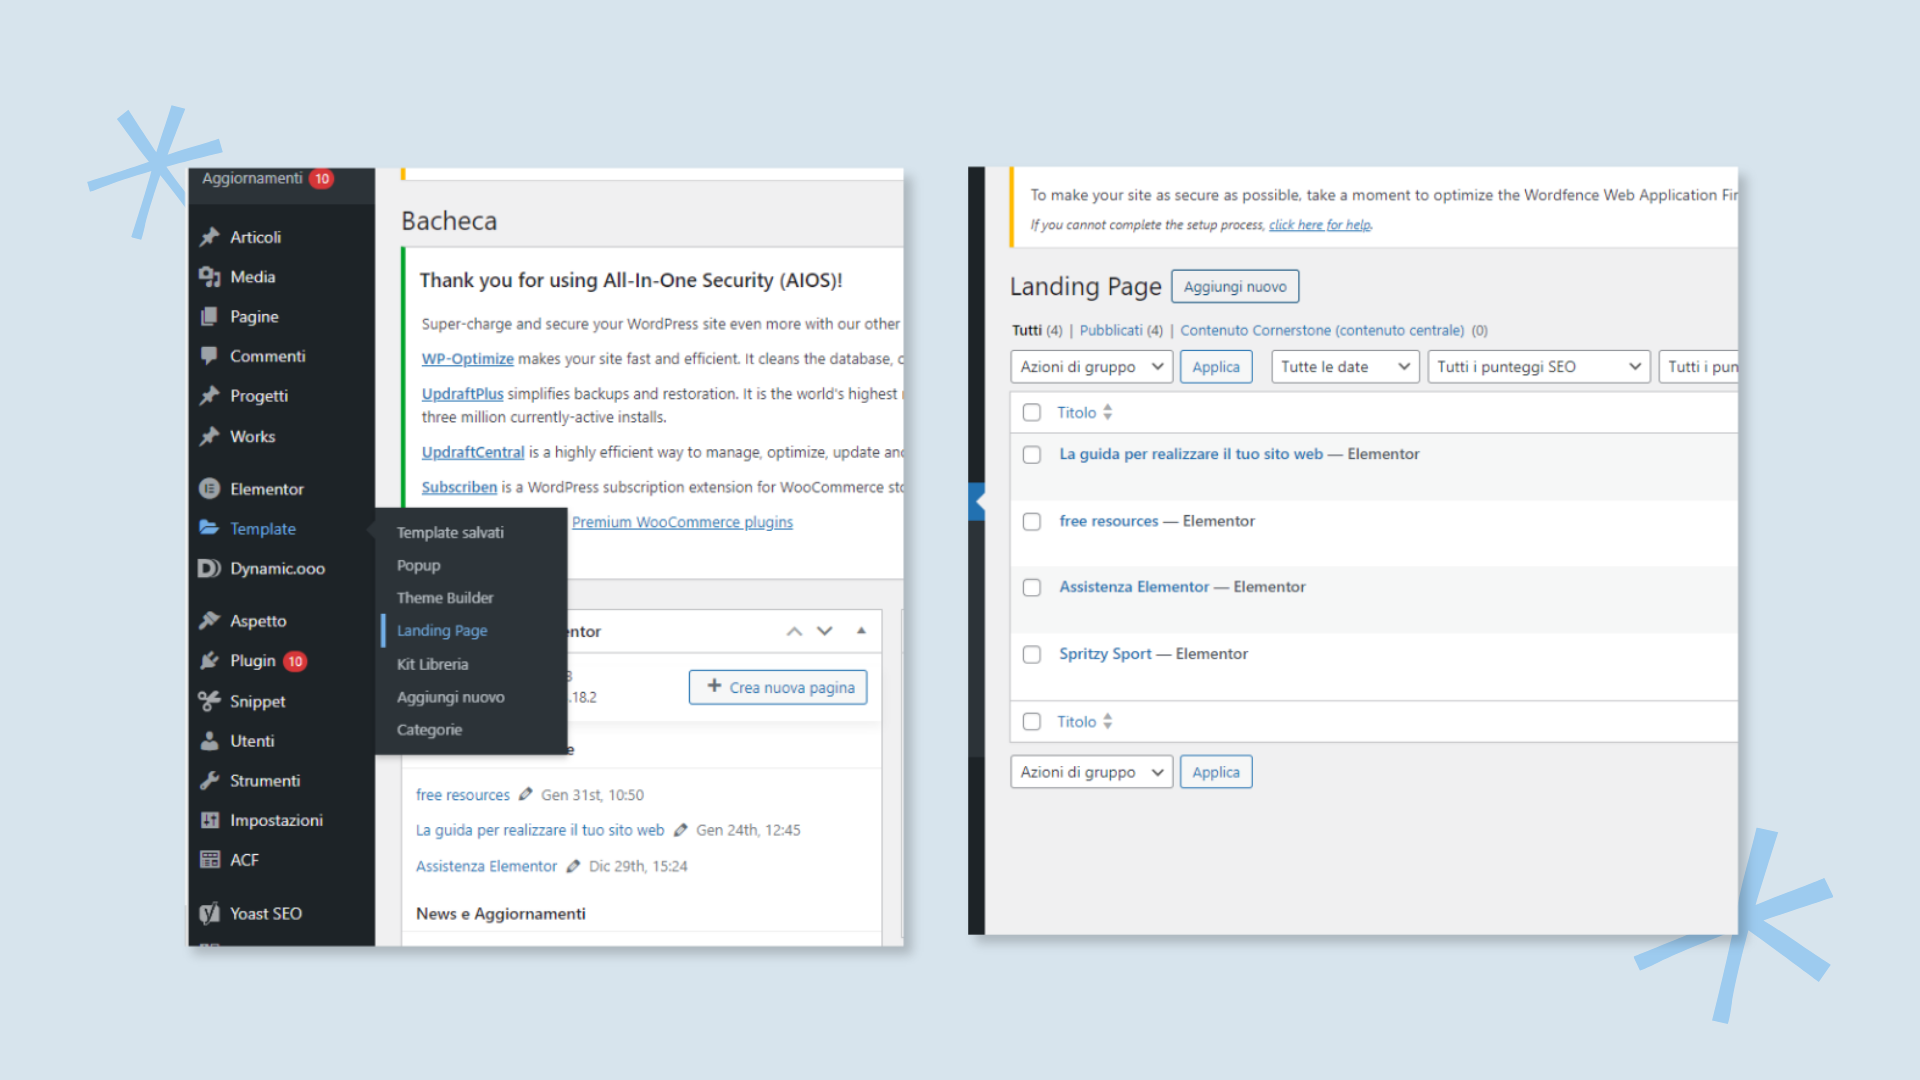Filter by Contenuto Cornerstone link
This screenshot has width=1920, height=1080.
1322,330
